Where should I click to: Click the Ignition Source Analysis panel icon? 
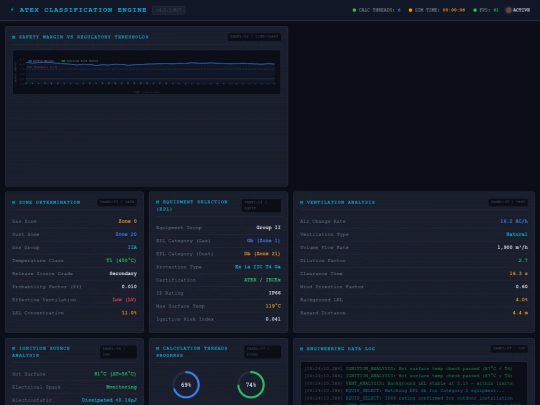pos(14,349)
